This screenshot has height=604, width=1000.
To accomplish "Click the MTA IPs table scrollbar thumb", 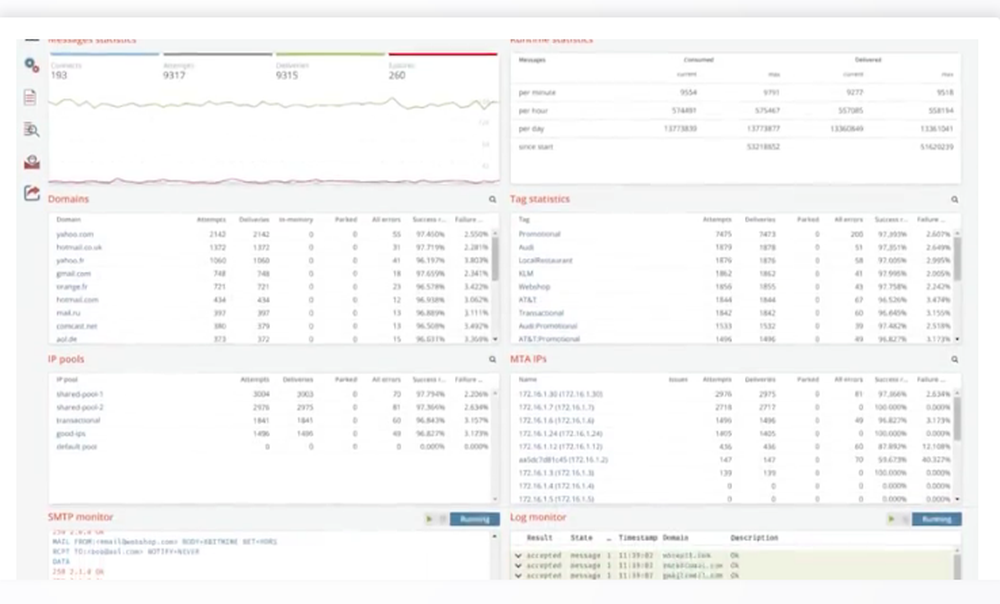I will [x=957, y=418].
